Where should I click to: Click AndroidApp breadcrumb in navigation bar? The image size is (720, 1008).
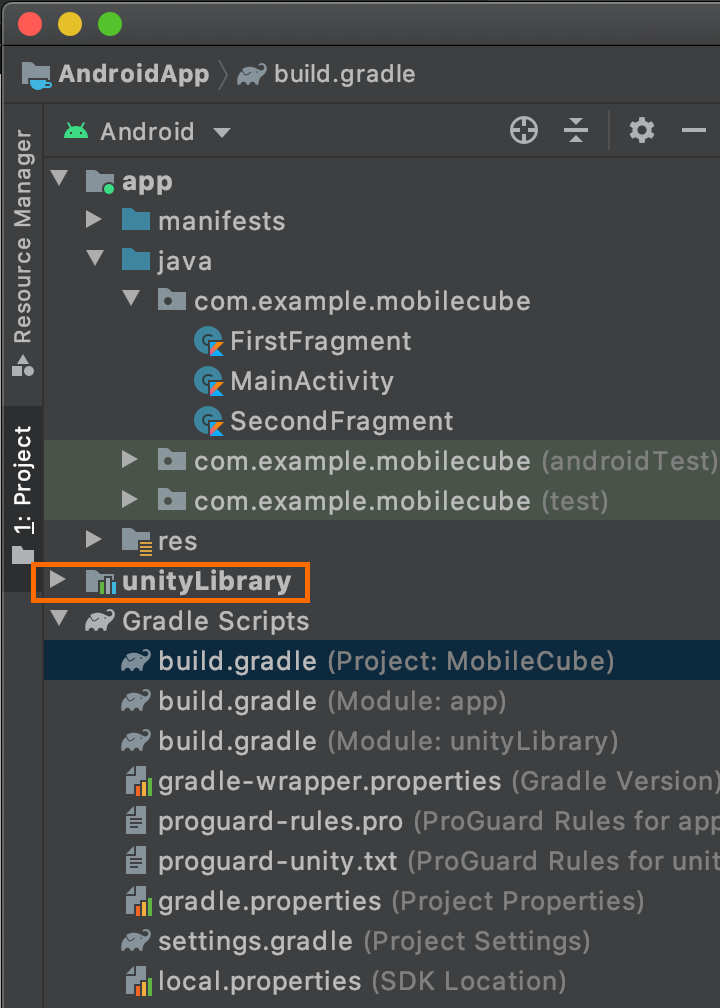134,74
